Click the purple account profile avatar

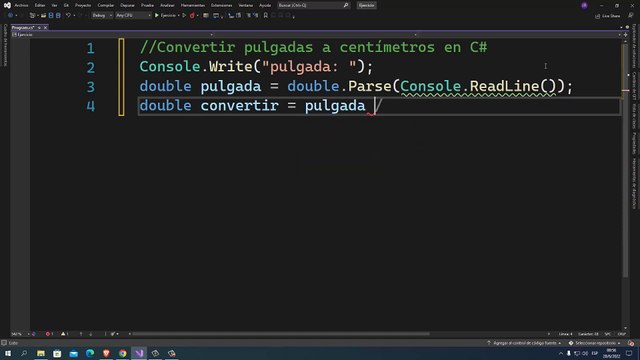coord(584,5)
